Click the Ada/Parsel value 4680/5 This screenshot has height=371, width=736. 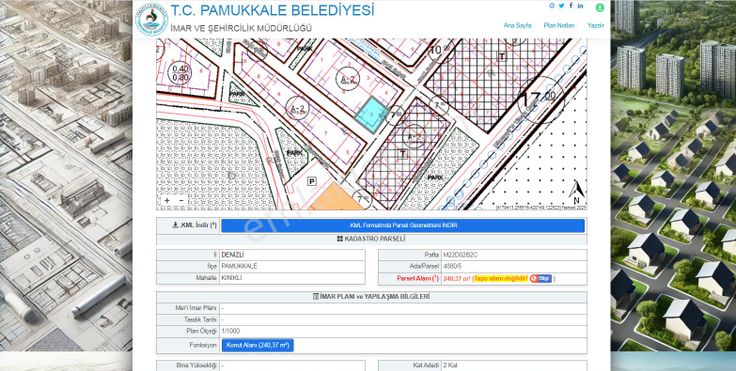[x=452, y=266]
